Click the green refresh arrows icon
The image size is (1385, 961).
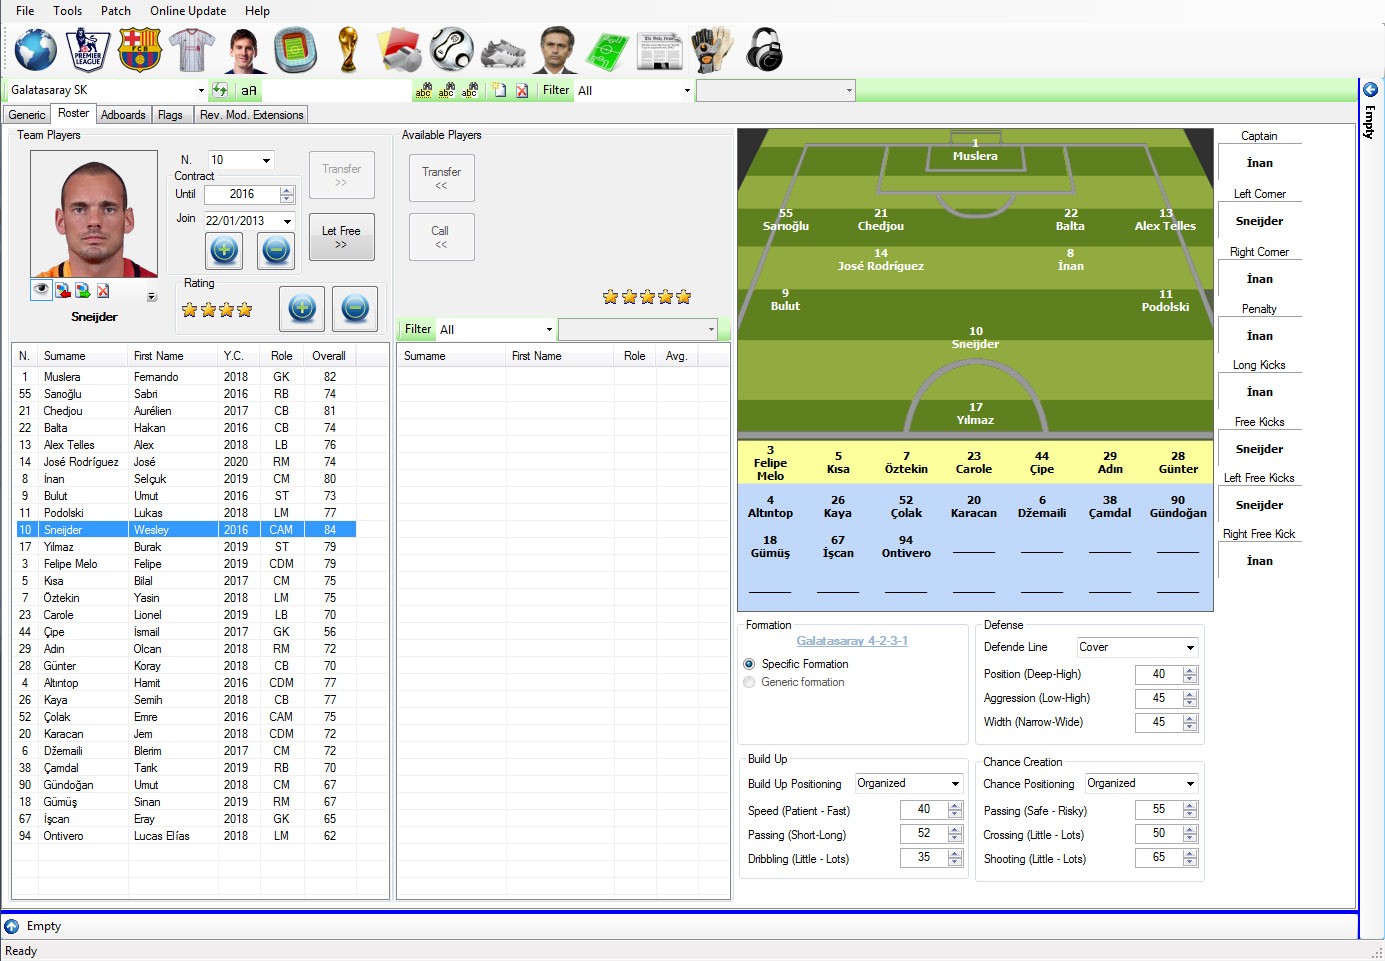[x=220, y=90]
